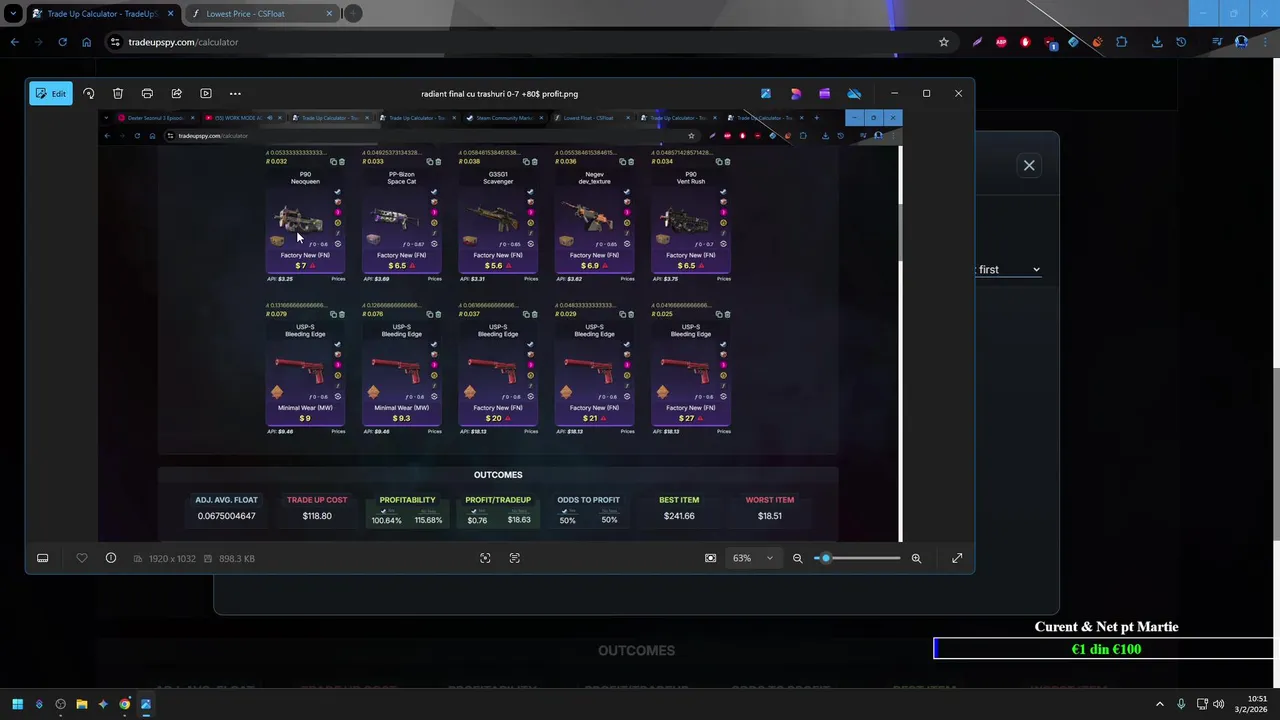Zoom in with the plus magnifier
This screenshot has width=1280, height=720.
point(916,558)
